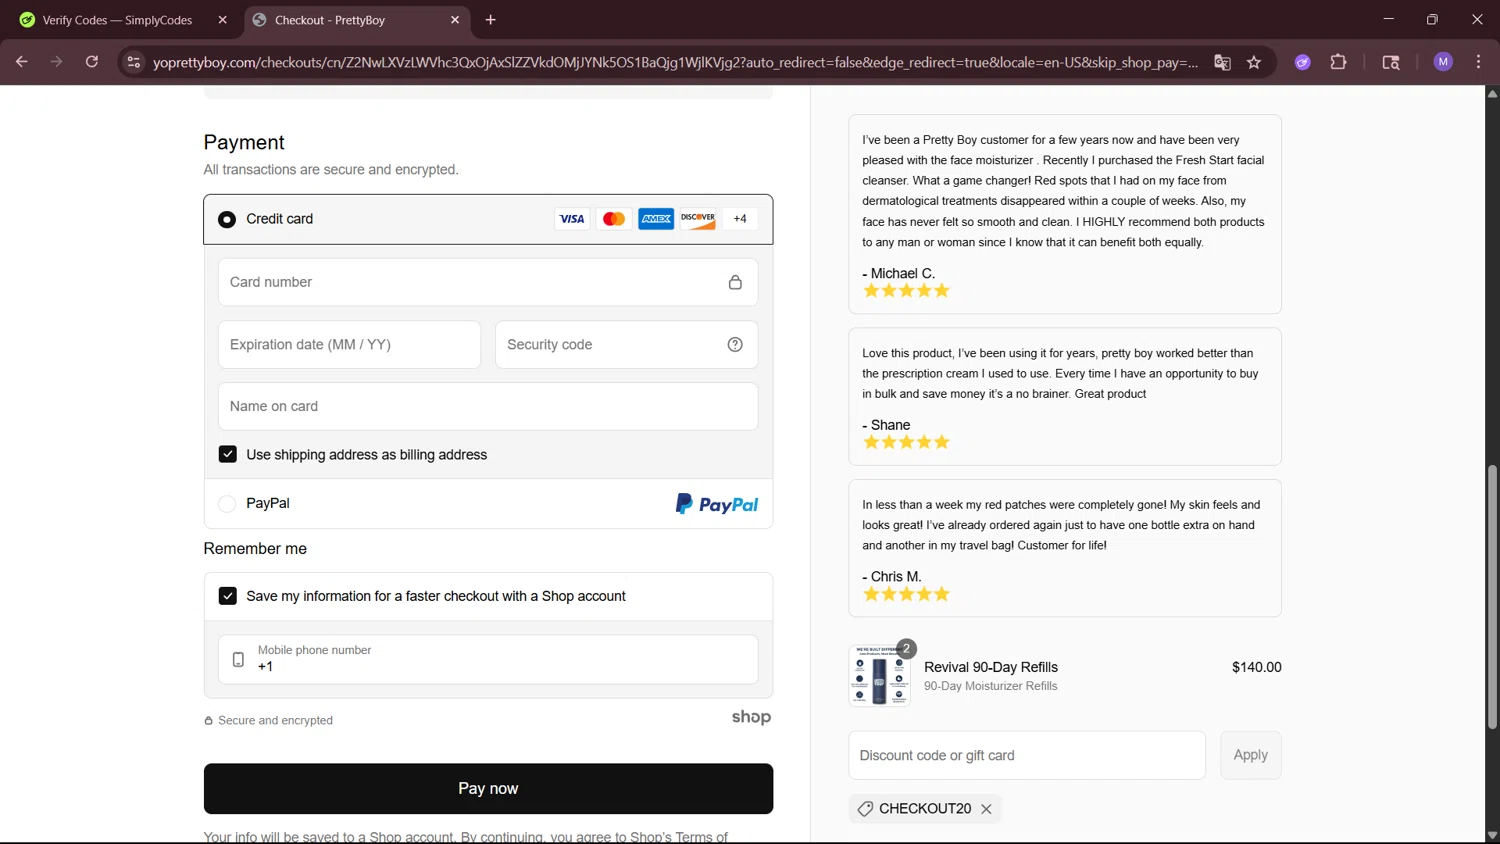Click the browser forward arrow

click(x=57, y=62)
